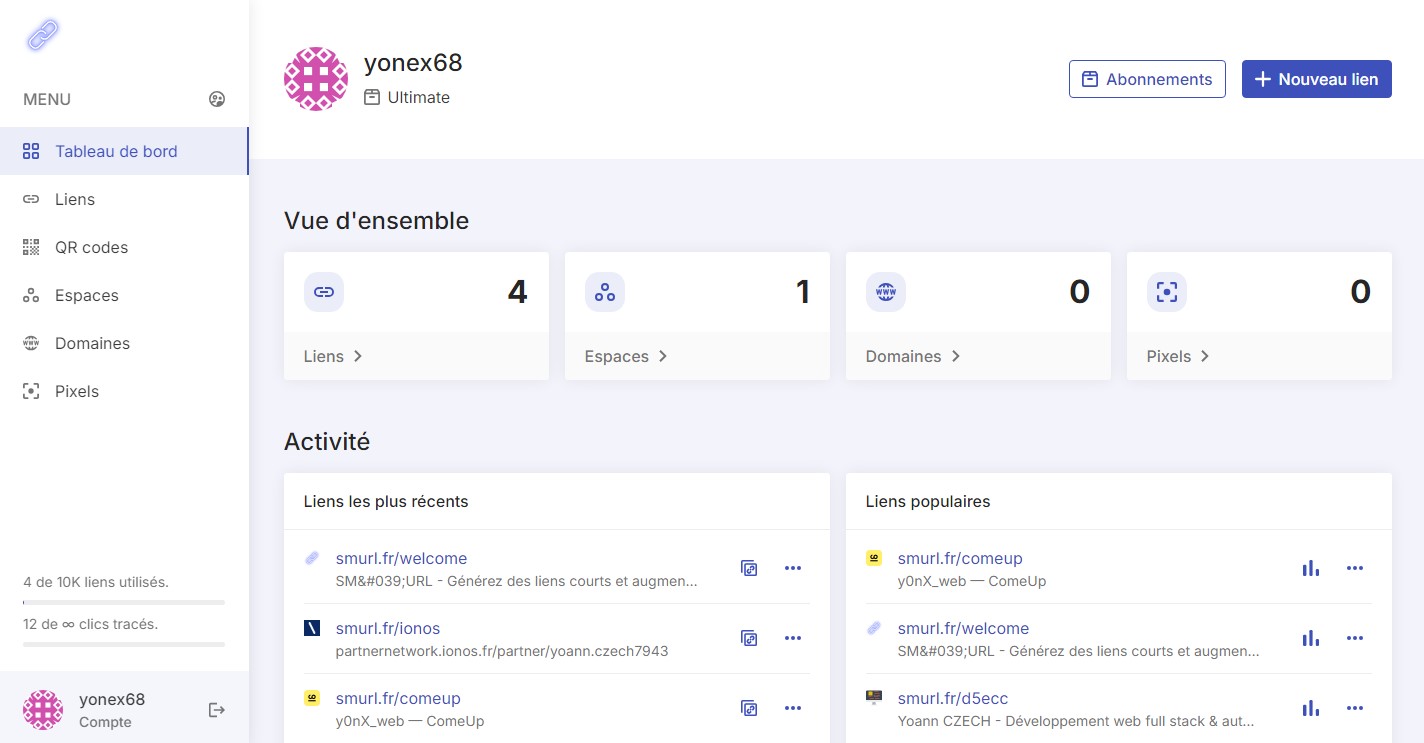This screenshot has height=743, width=1424.
Task: Select Espaces in the sidebar menu
Action: [x=86, y=295]
